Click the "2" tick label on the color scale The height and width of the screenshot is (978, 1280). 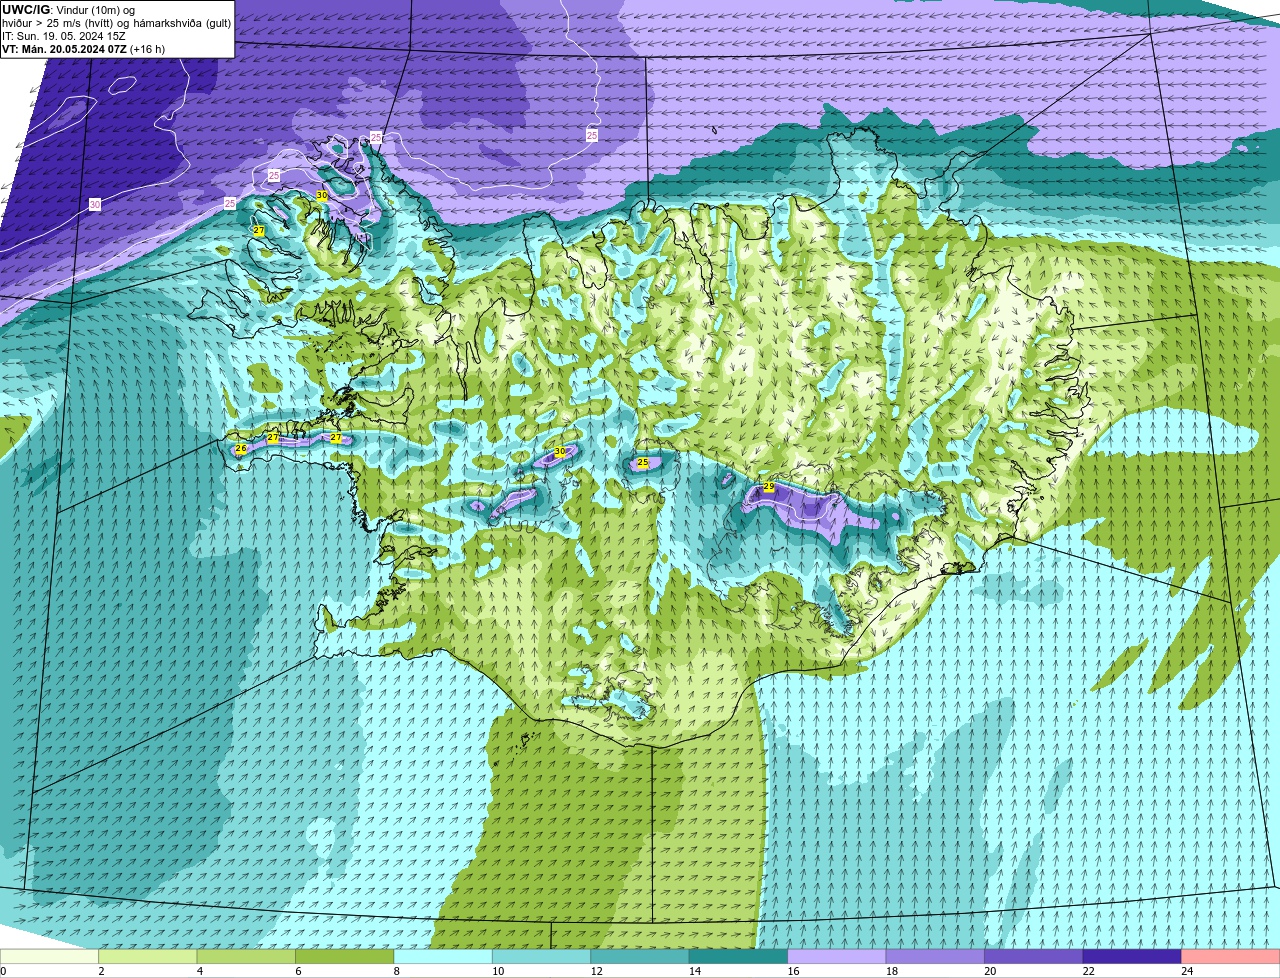point(101,971)
